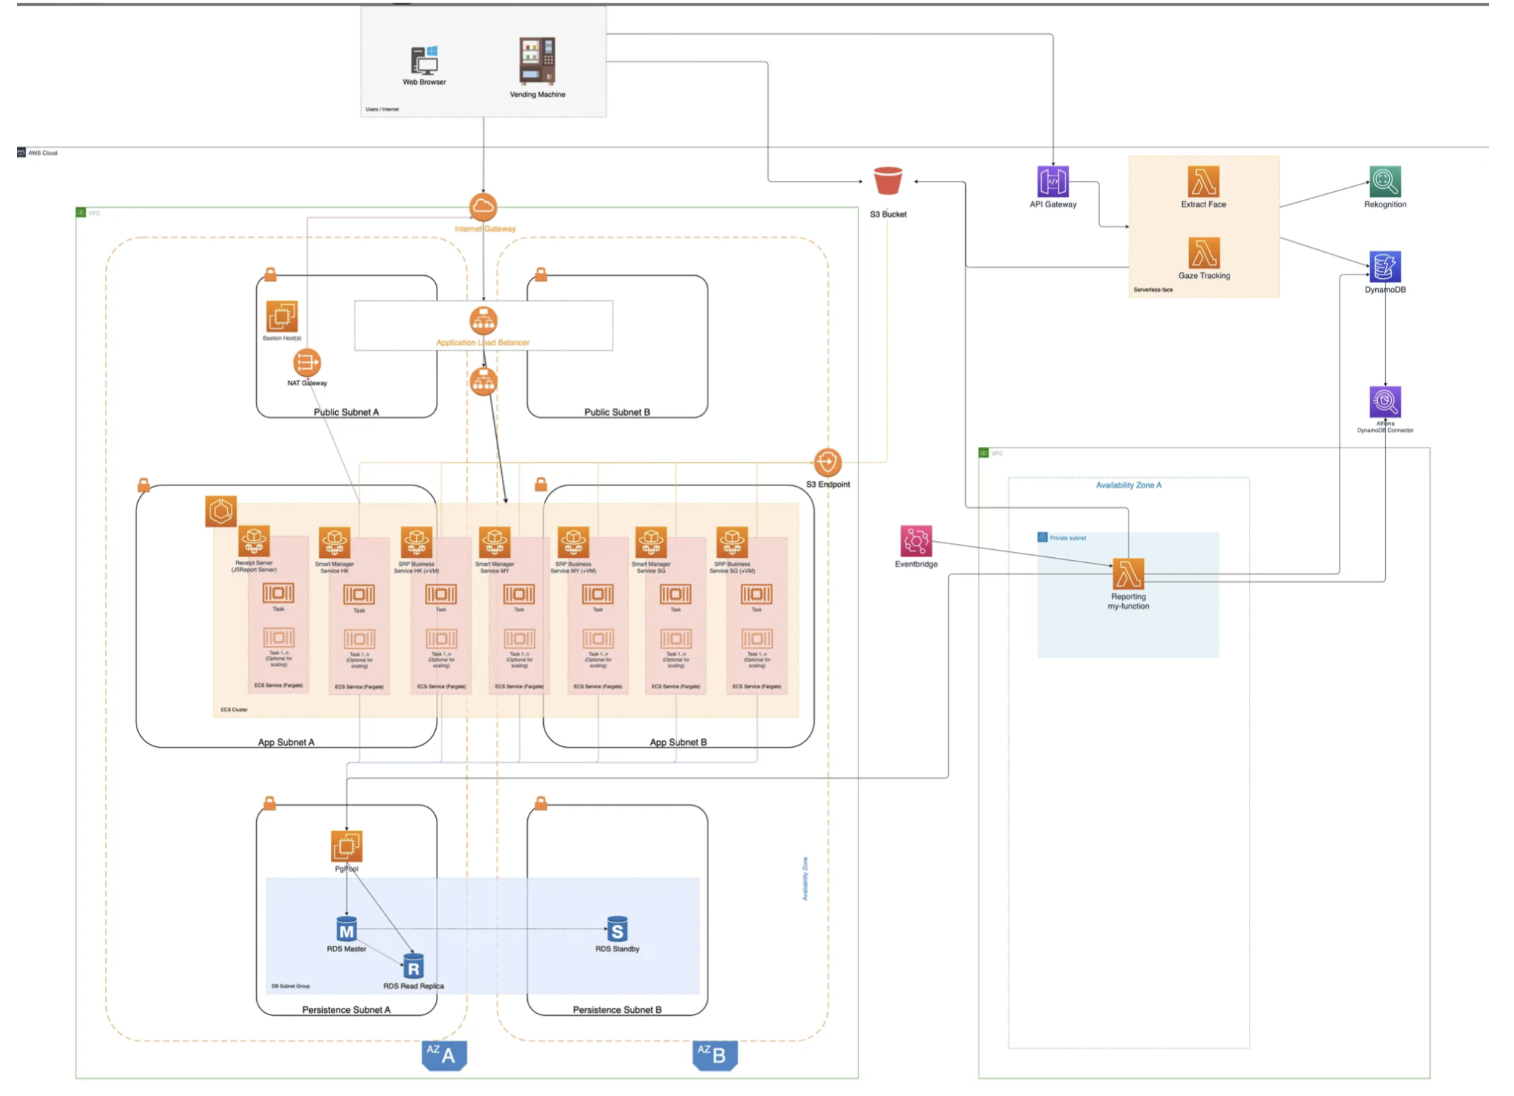Select the AWS Cloud logo icon
1514x1096 pixels.
click(x=21, y=153)
